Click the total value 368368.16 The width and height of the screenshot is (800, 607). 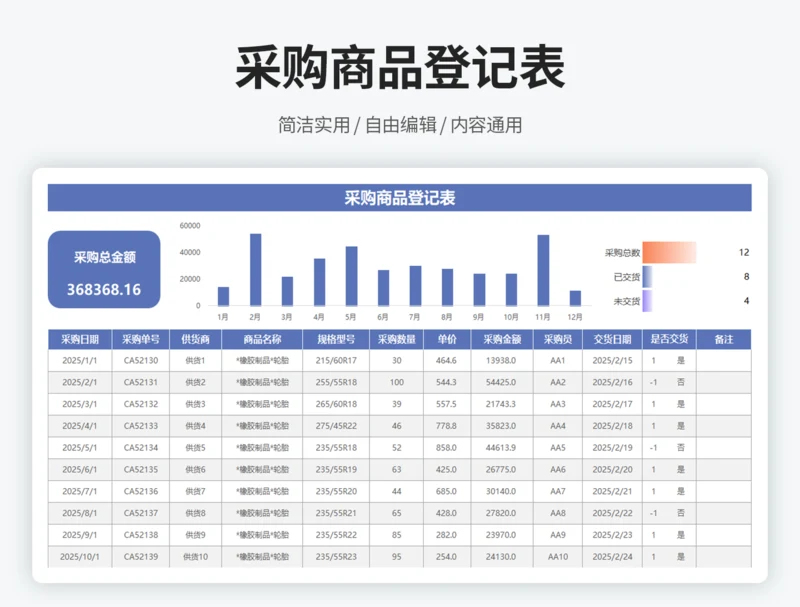coord(104,290)
